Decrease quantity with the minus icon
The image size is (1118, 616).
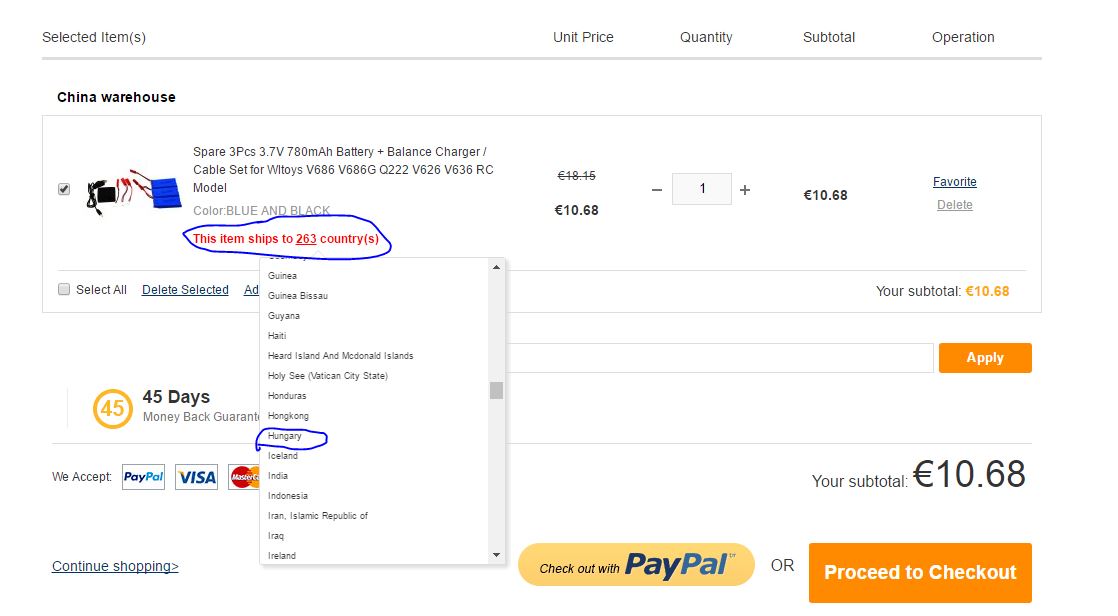[x=657, y=190]
